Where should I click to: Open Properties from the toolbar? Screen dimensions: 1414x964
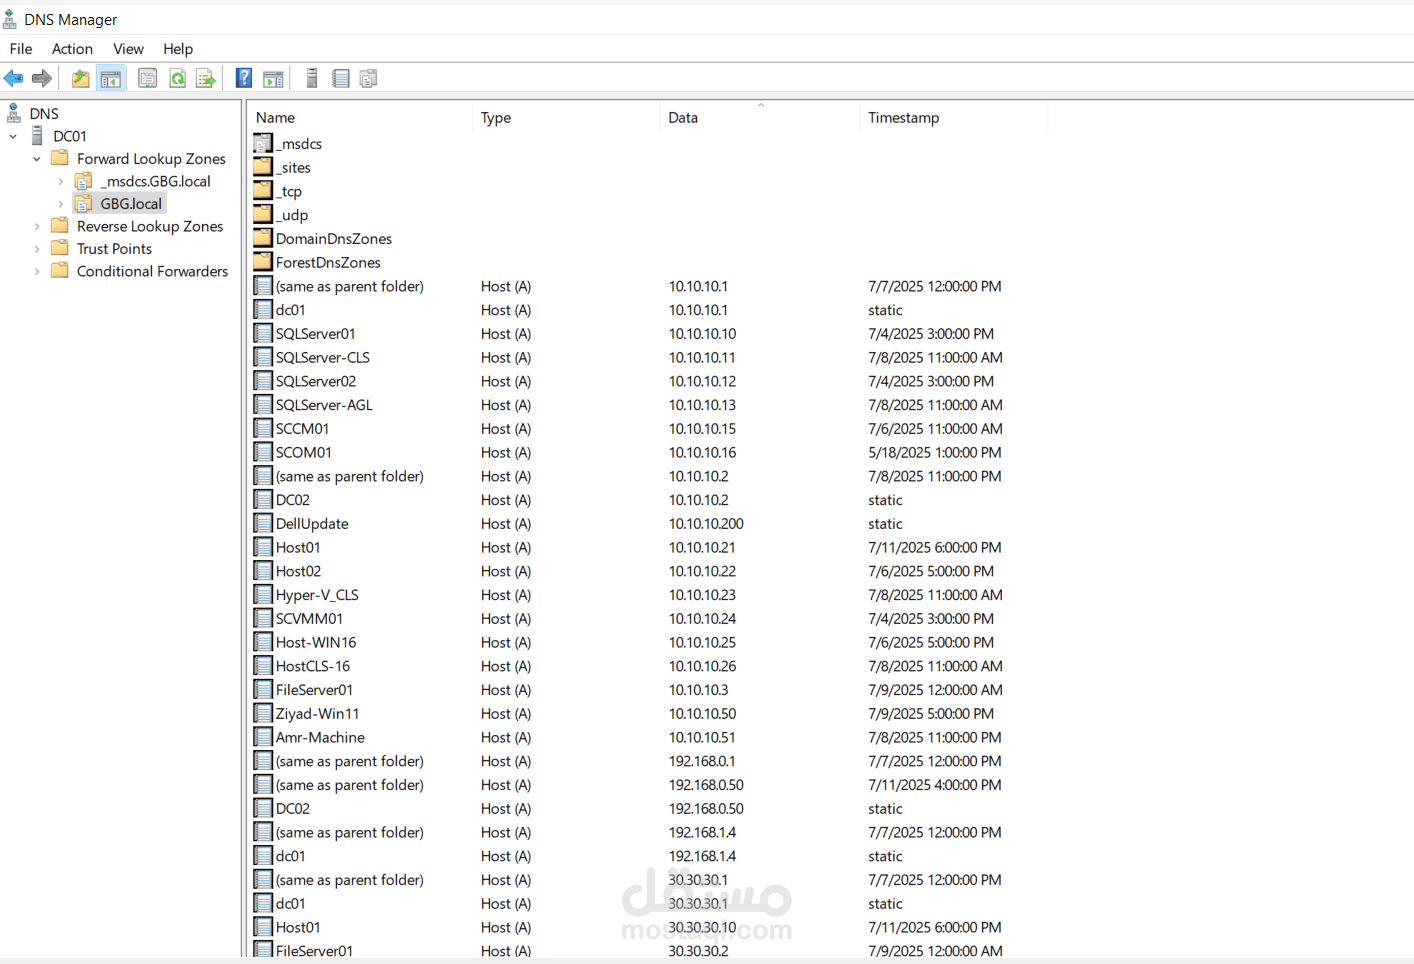click(x=147, y=78)
